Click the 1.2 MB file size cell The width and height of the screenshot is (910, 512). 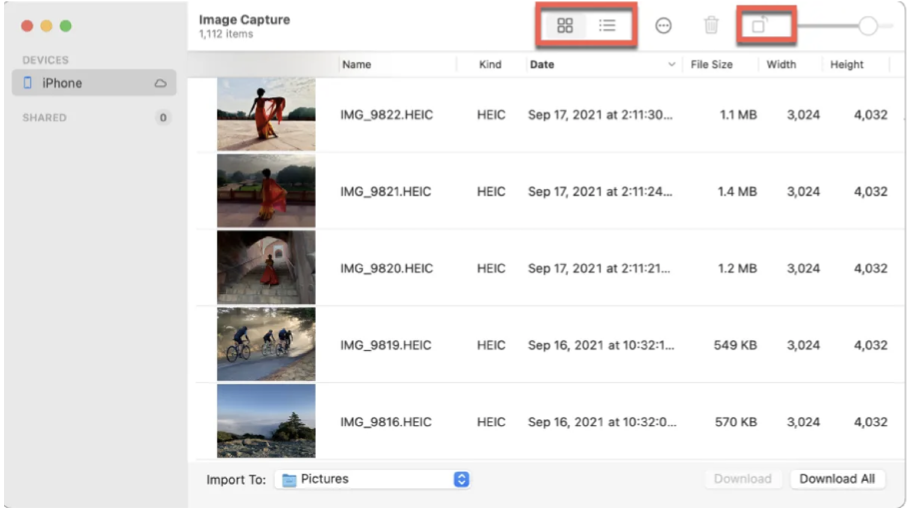(738, 268)
